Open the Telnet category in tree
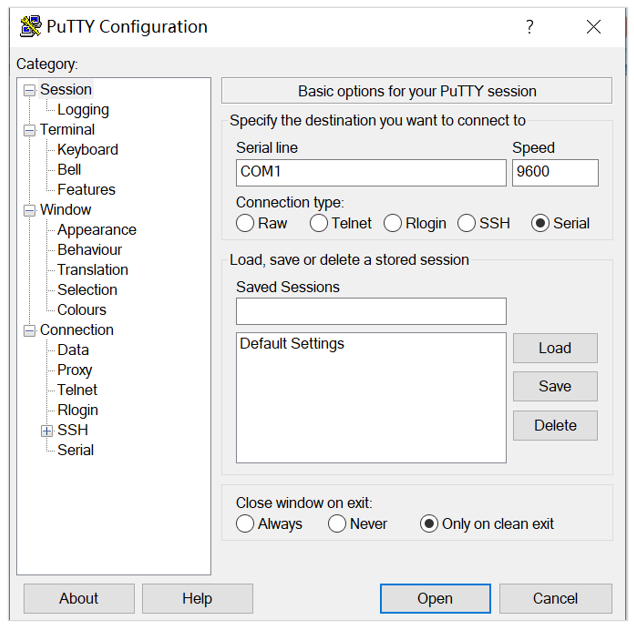634x629 pixels. point(77,390)
